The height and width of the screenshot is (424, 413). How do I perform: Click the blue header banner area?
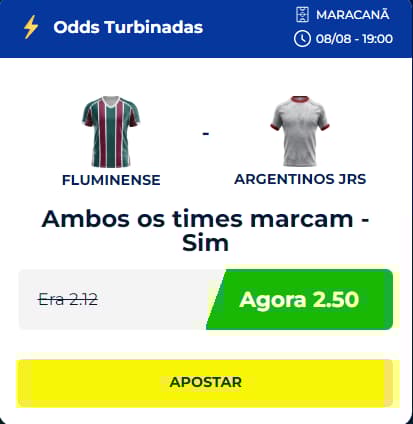pos(206,29)
